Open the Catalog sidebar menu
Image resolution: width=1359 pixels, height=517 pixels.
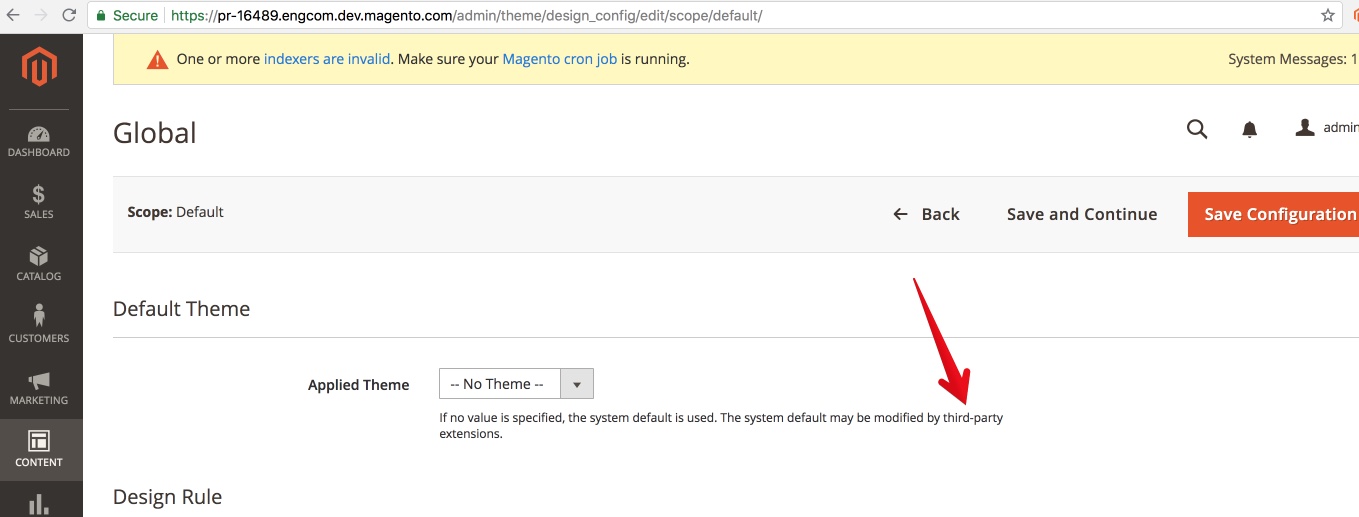[x=39, y=264]
